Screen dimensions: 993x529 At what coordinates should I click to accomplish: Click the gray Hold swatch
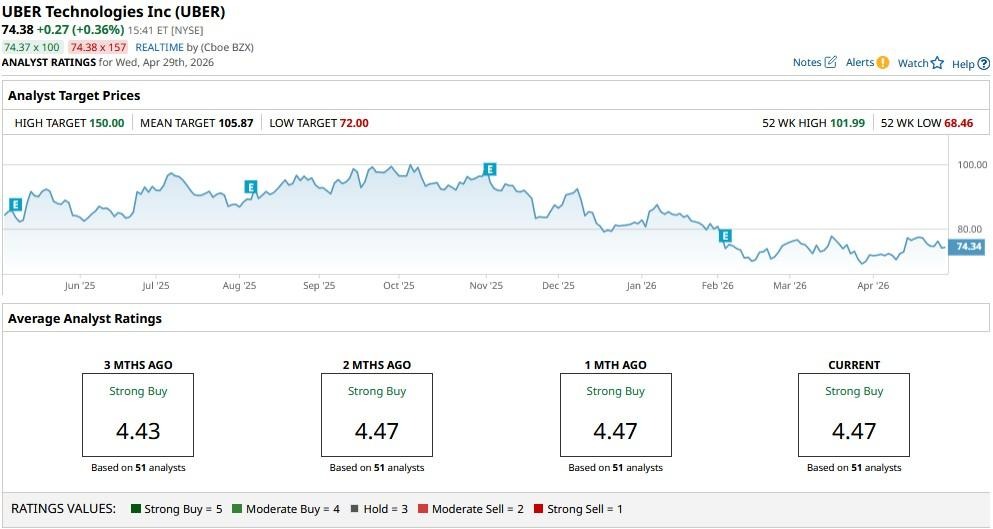click(x=355, y=509)
